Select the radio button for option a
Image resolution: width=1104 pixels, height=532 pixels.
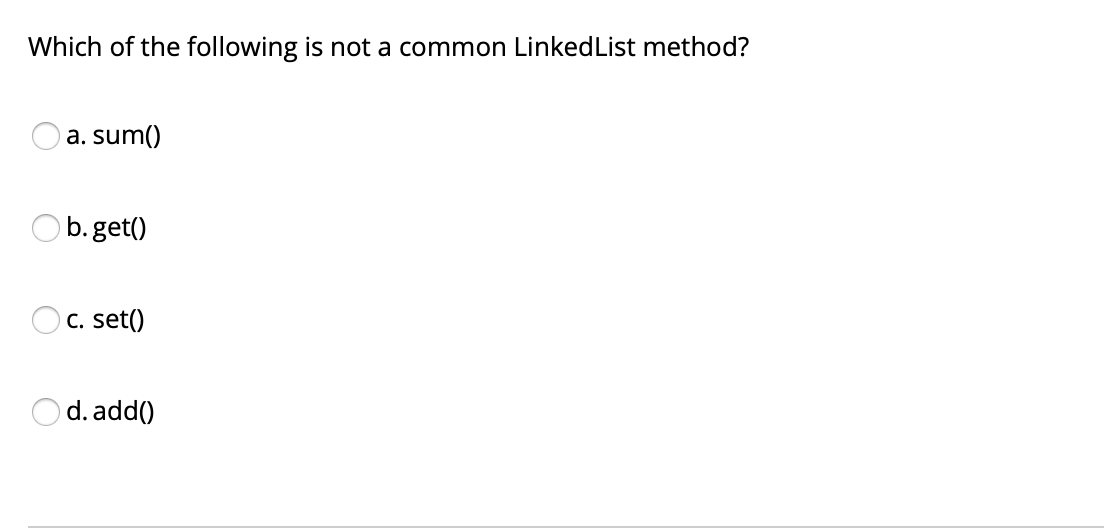(45, 136)
